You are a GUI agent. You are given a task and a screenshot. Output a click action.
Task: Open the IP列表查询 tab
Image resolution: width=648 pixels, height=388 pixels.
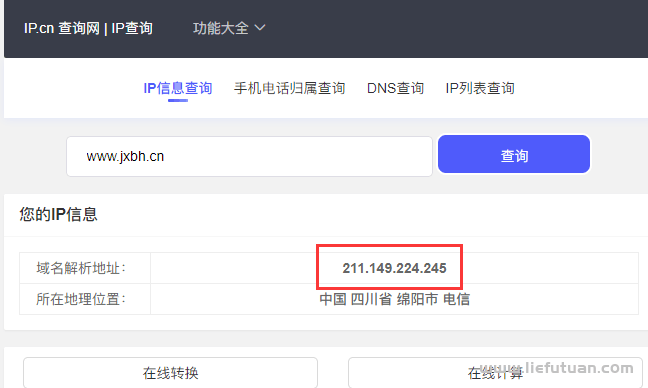[480, 88]
